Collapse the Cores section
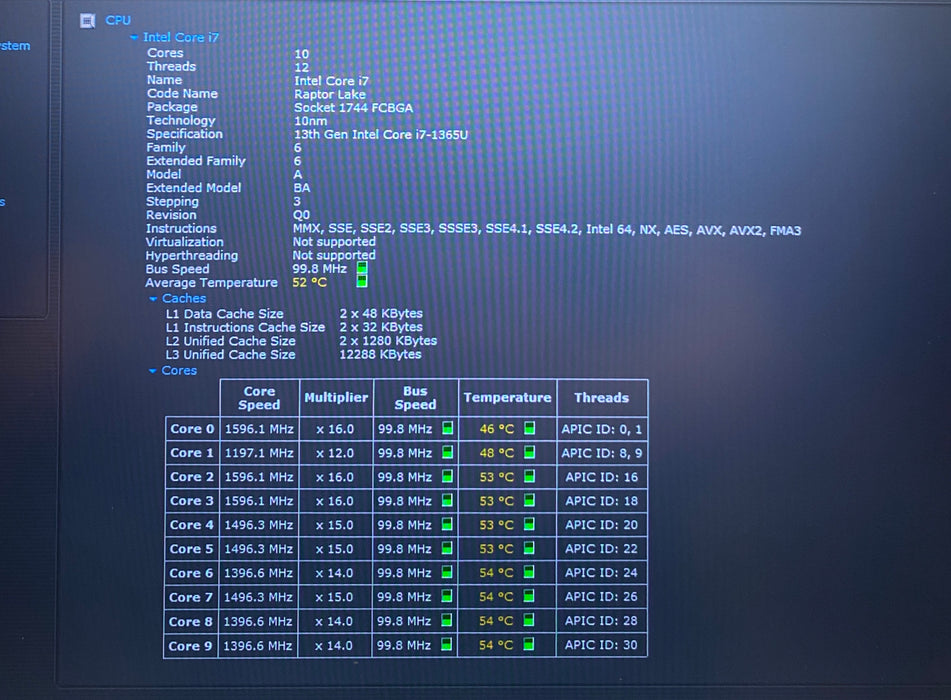 point(153,371)
